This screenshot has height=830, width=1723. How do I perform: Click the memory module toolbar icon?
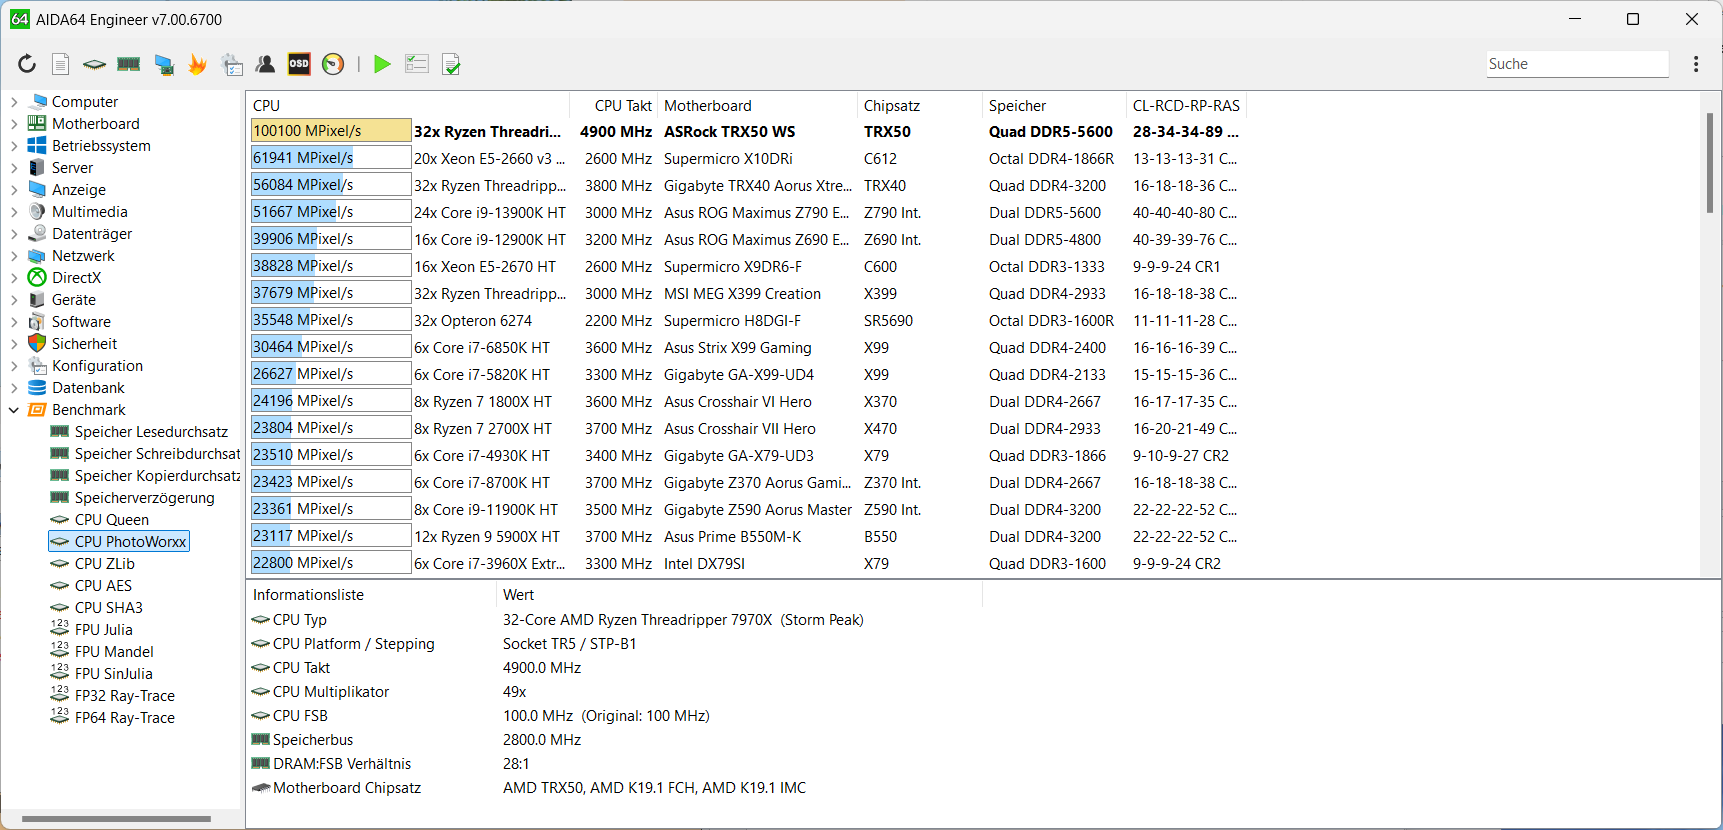pos(129,64)
